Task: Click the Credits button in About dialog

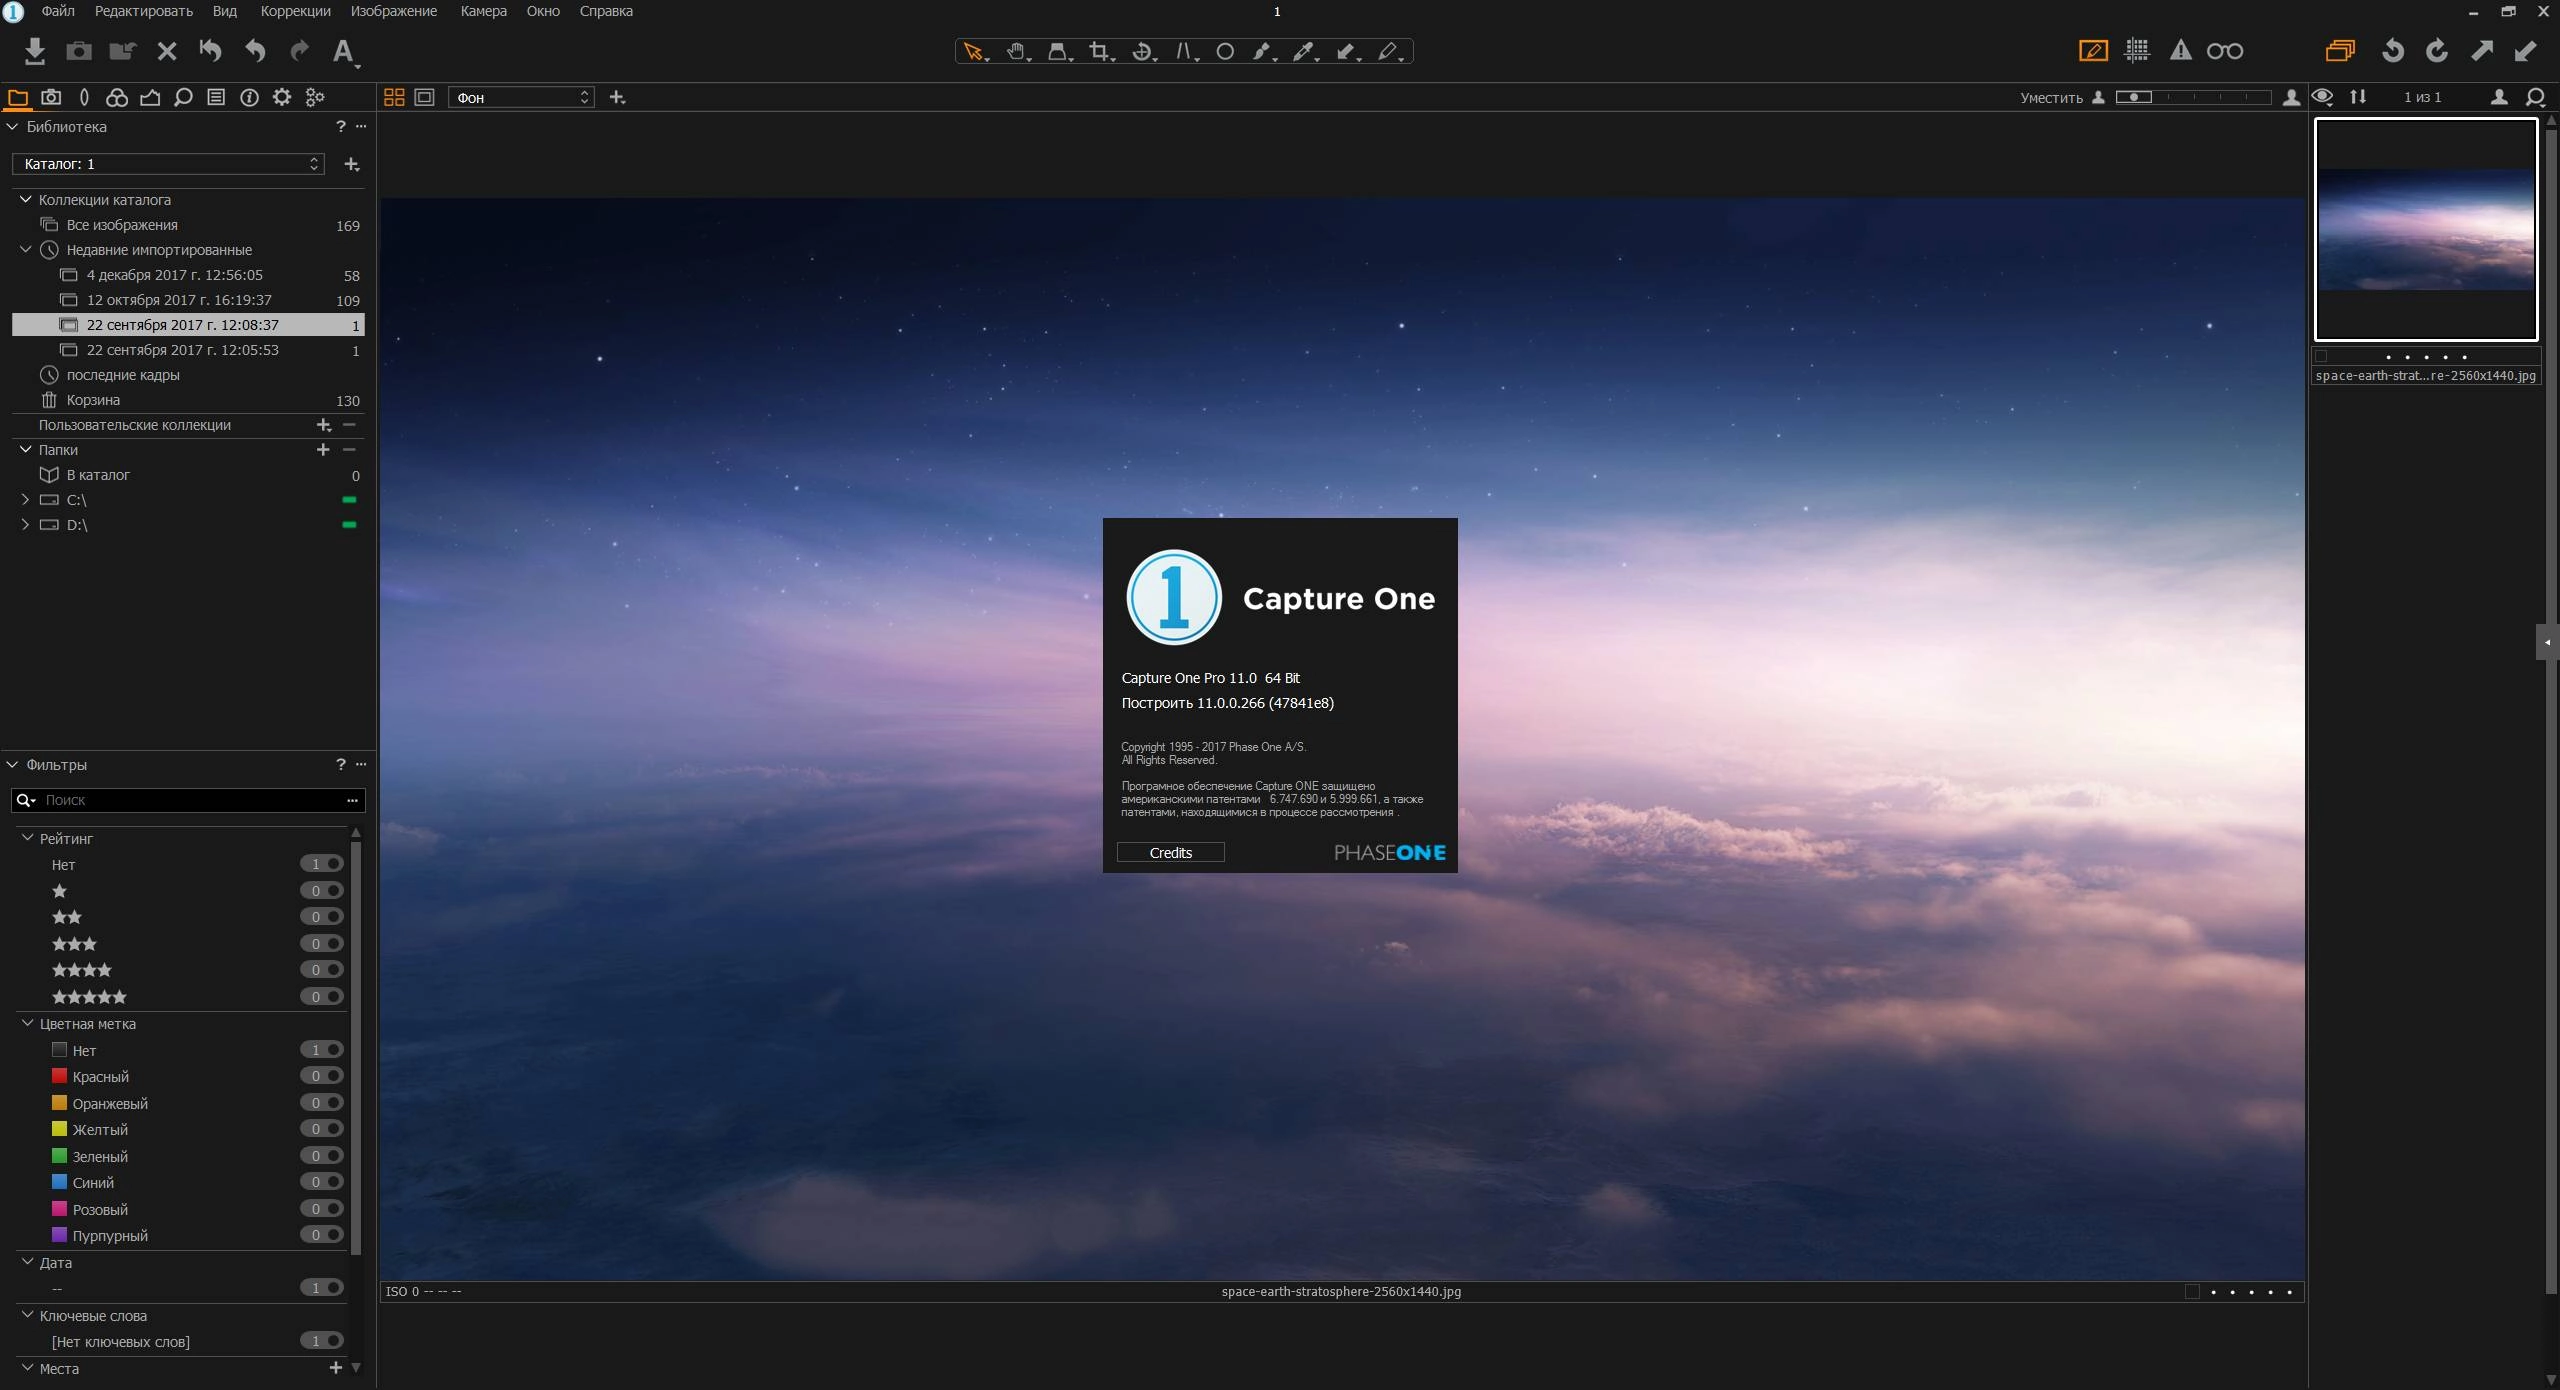Action: [x=1170, y=853]
